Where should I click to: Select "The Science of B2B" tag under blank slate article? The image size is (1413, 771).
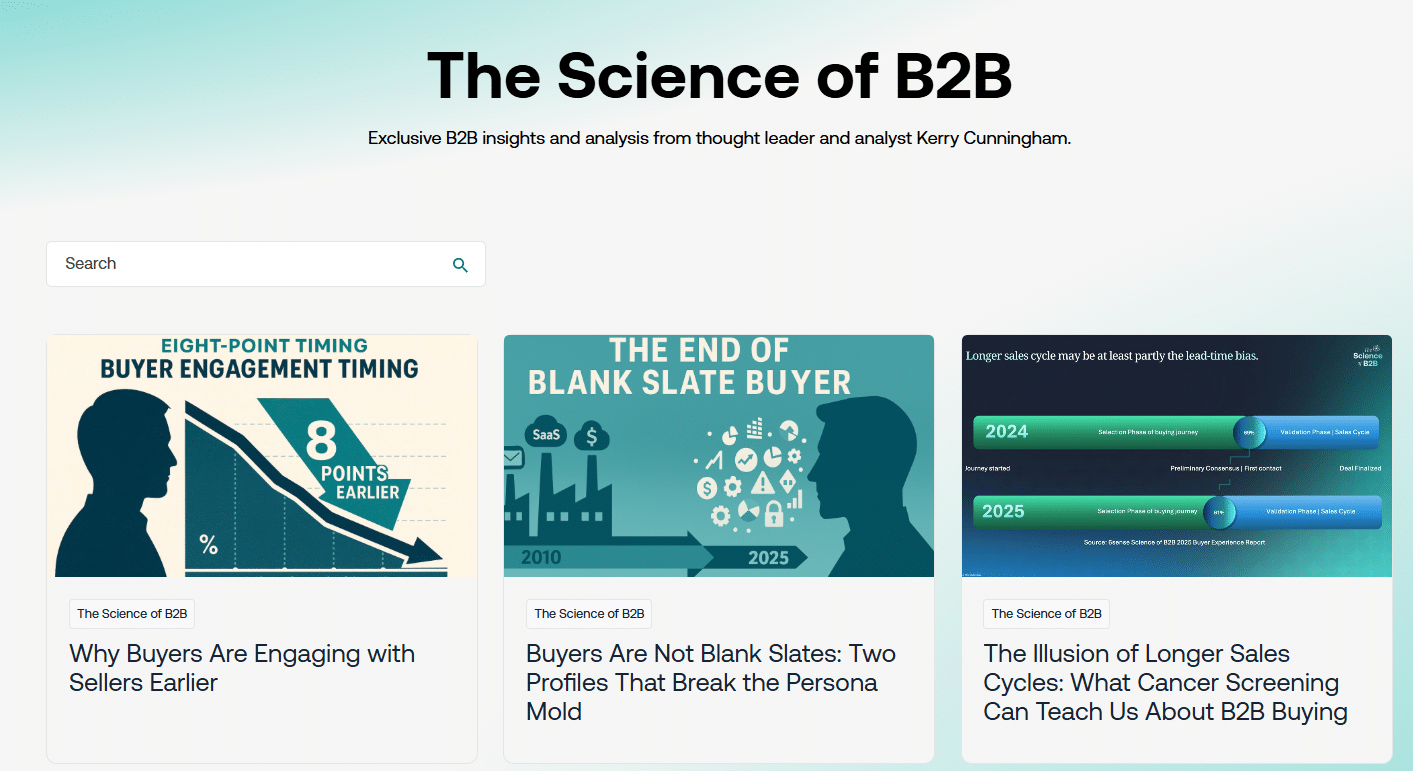(588, 613)
